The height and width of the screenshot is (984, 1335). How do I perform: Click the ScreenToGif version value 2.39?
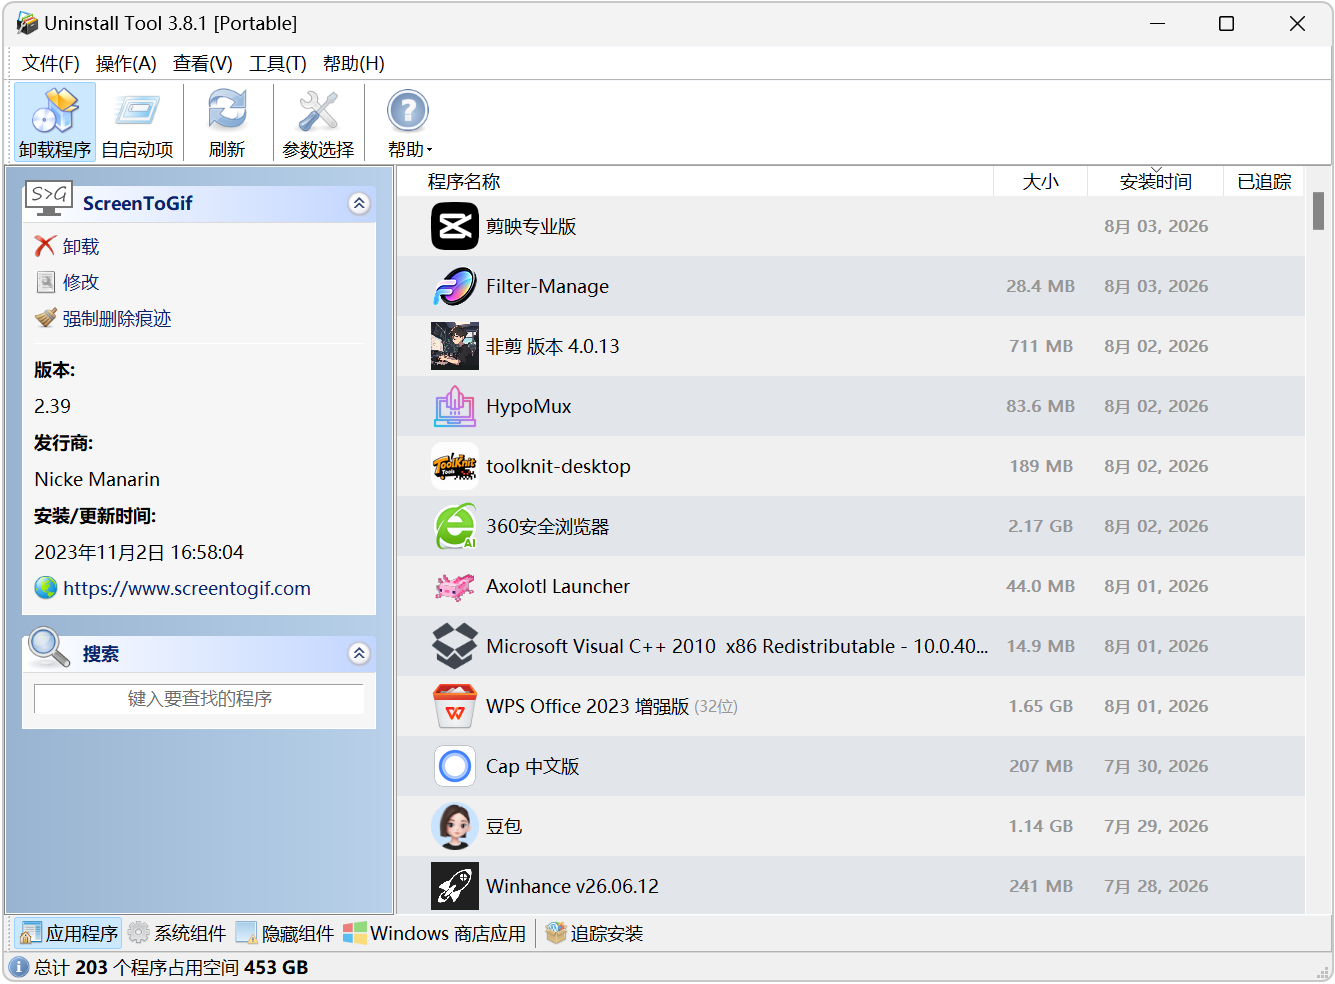point(52,407)
